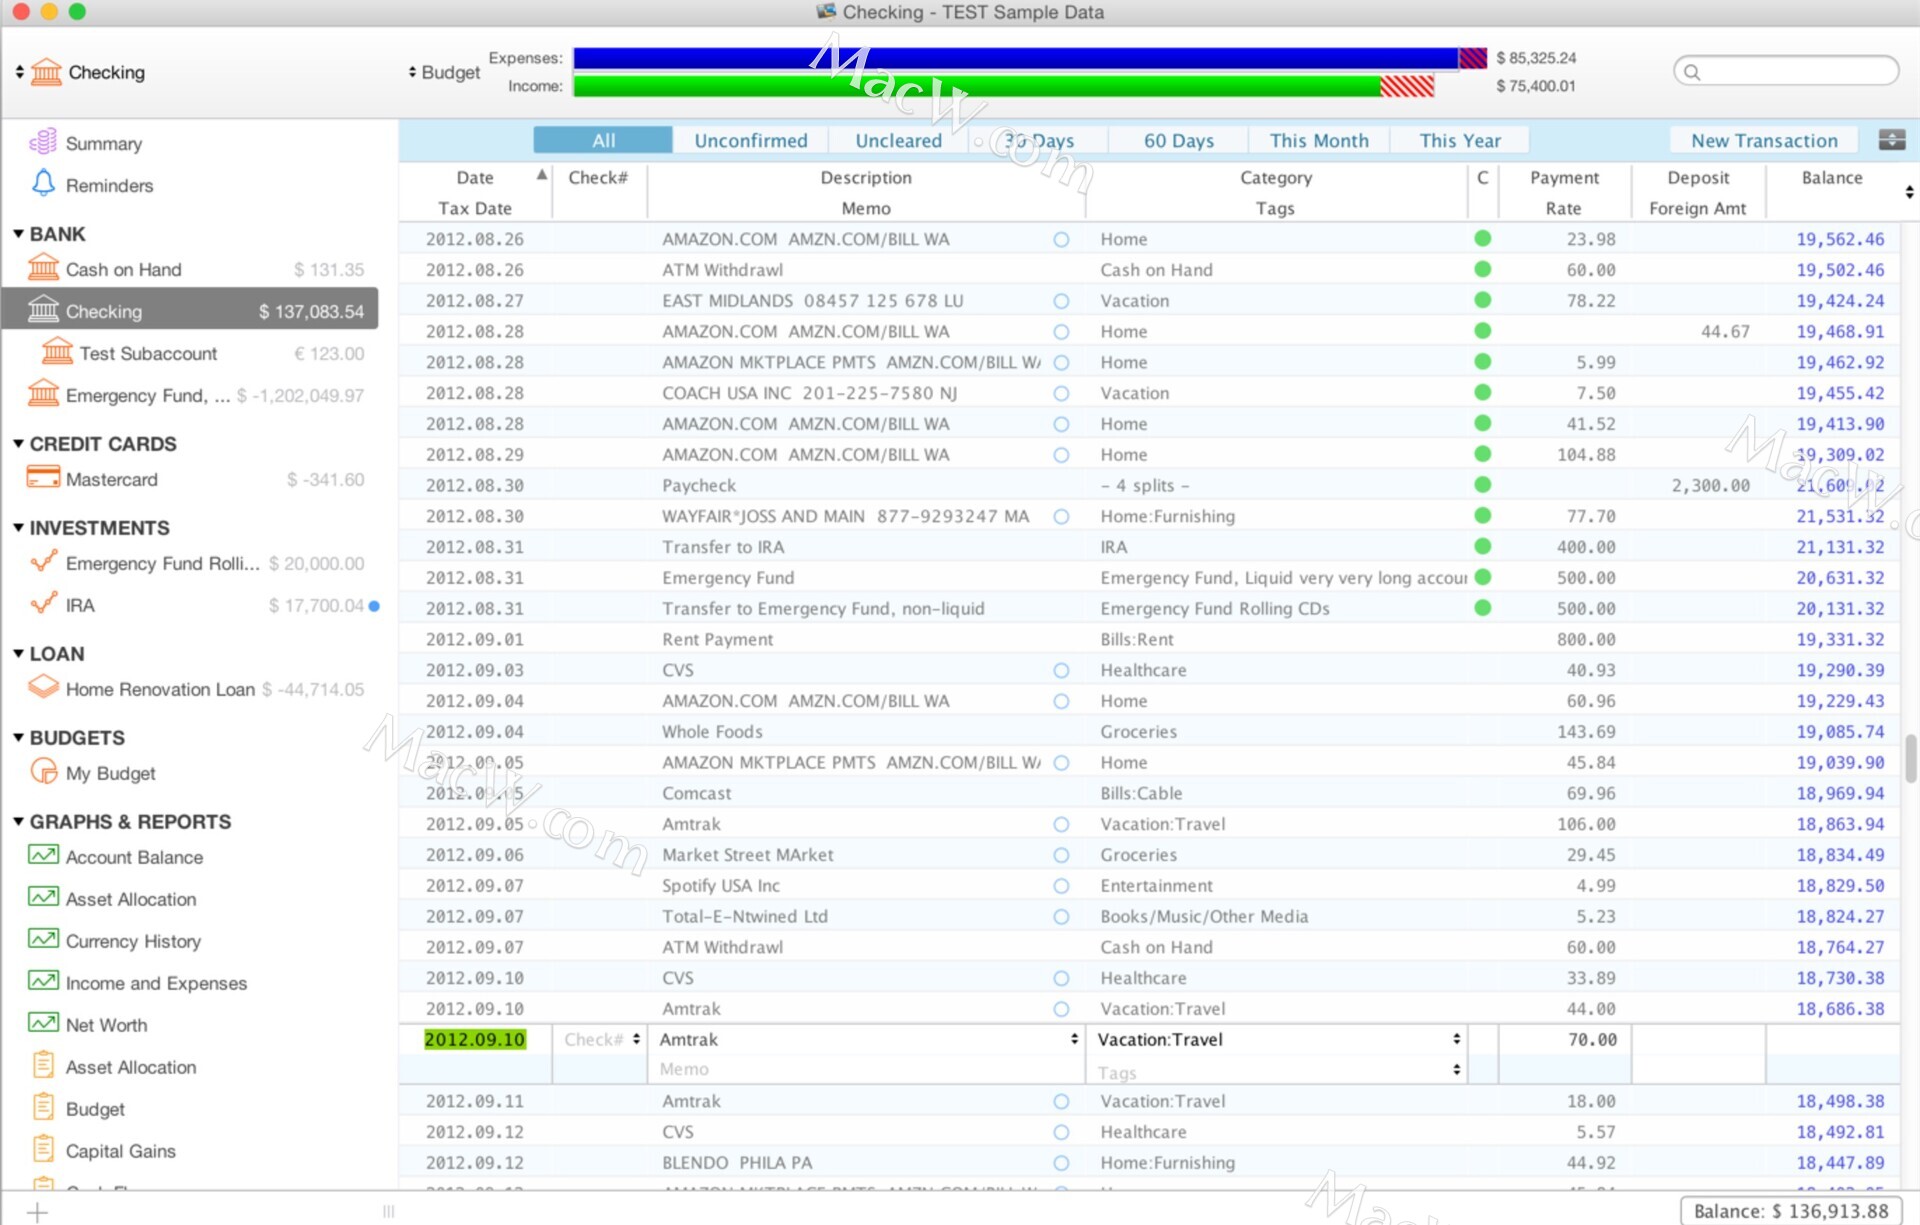Toggle confirm circle on WAYFAIR row

(x=1061, y=516)
